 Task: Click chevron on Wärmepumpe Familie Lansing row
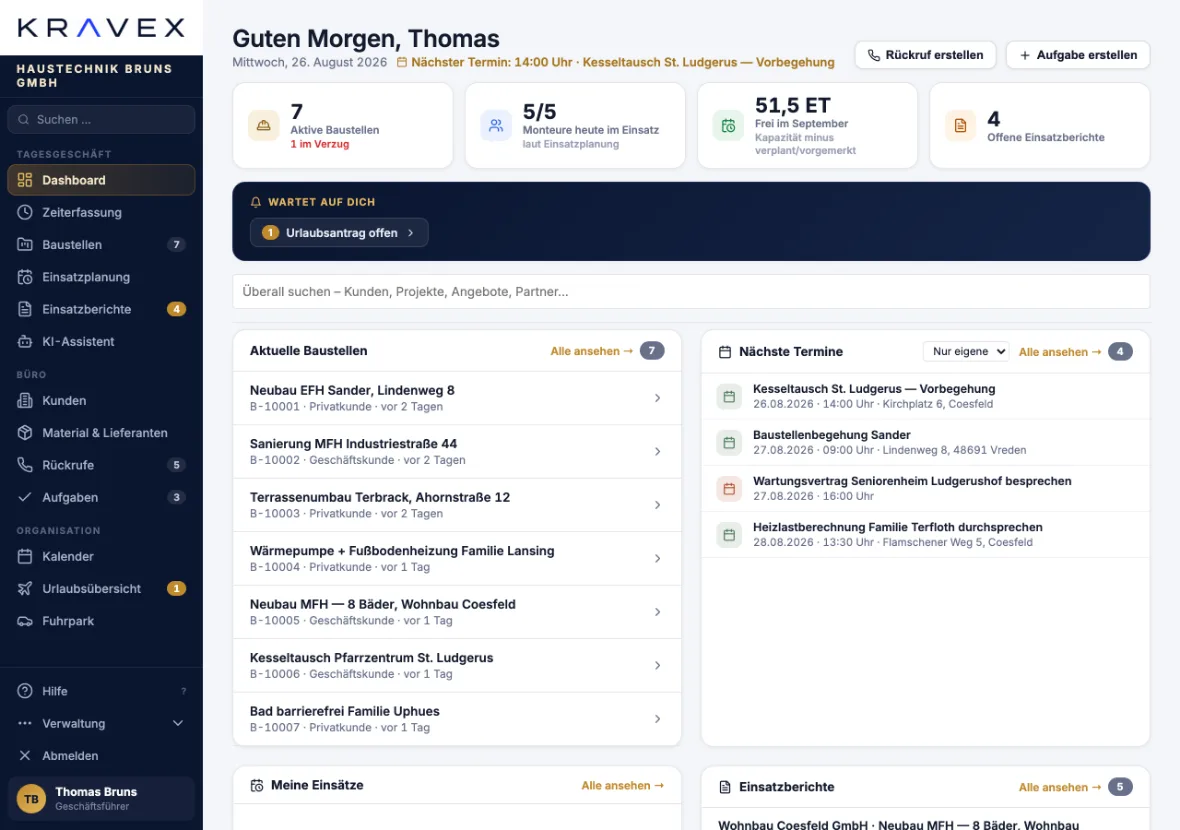point(657,558)
